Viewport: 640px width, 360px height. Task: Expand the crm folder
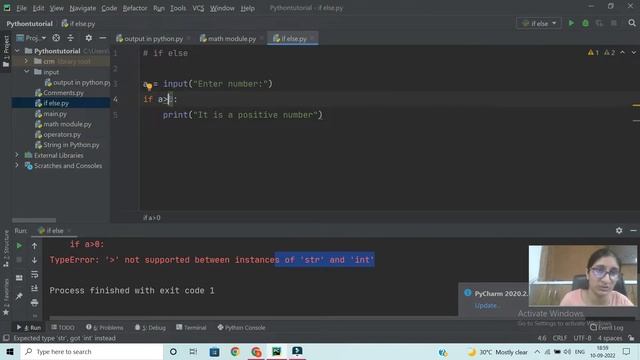pyautogui.click(x=27, y=61)
